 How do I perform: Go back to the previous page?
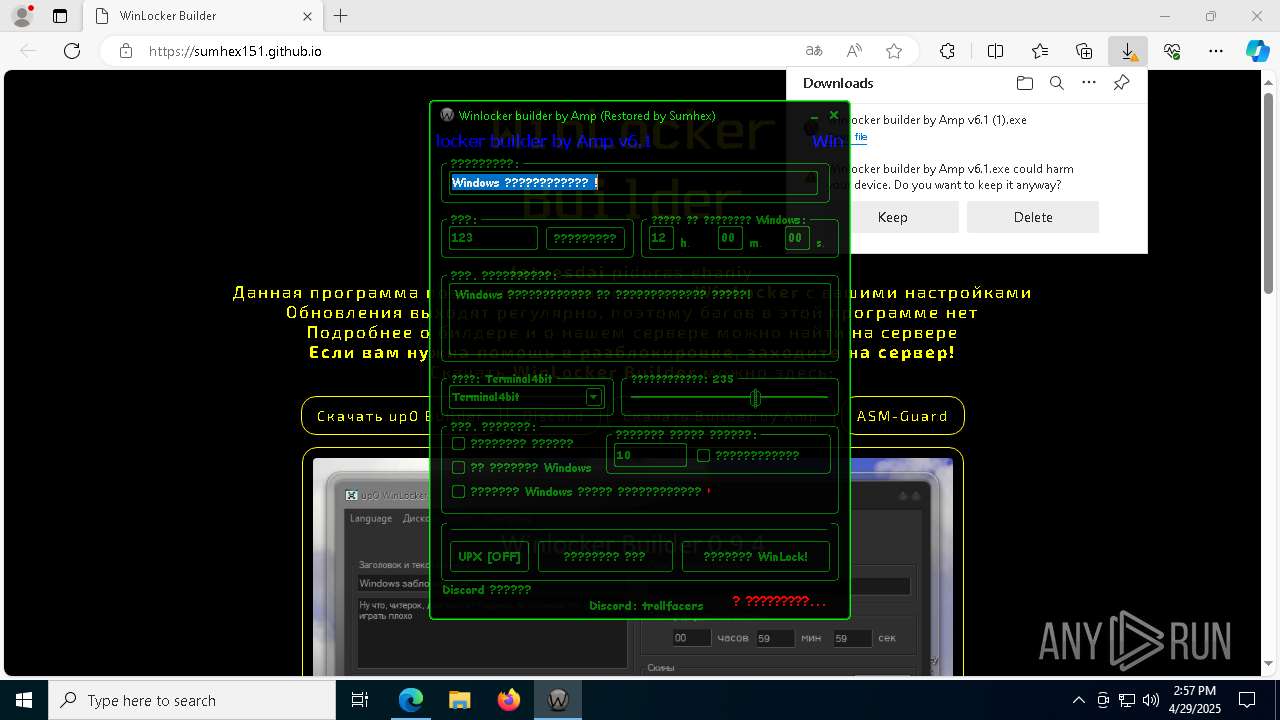28,51
